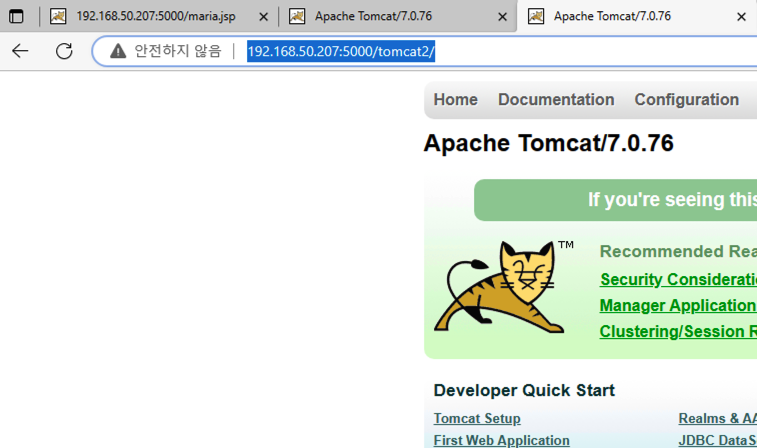Viewport: 757px width, 448px height.
Task: Open the First Web Application link
Action: (502, 440)
